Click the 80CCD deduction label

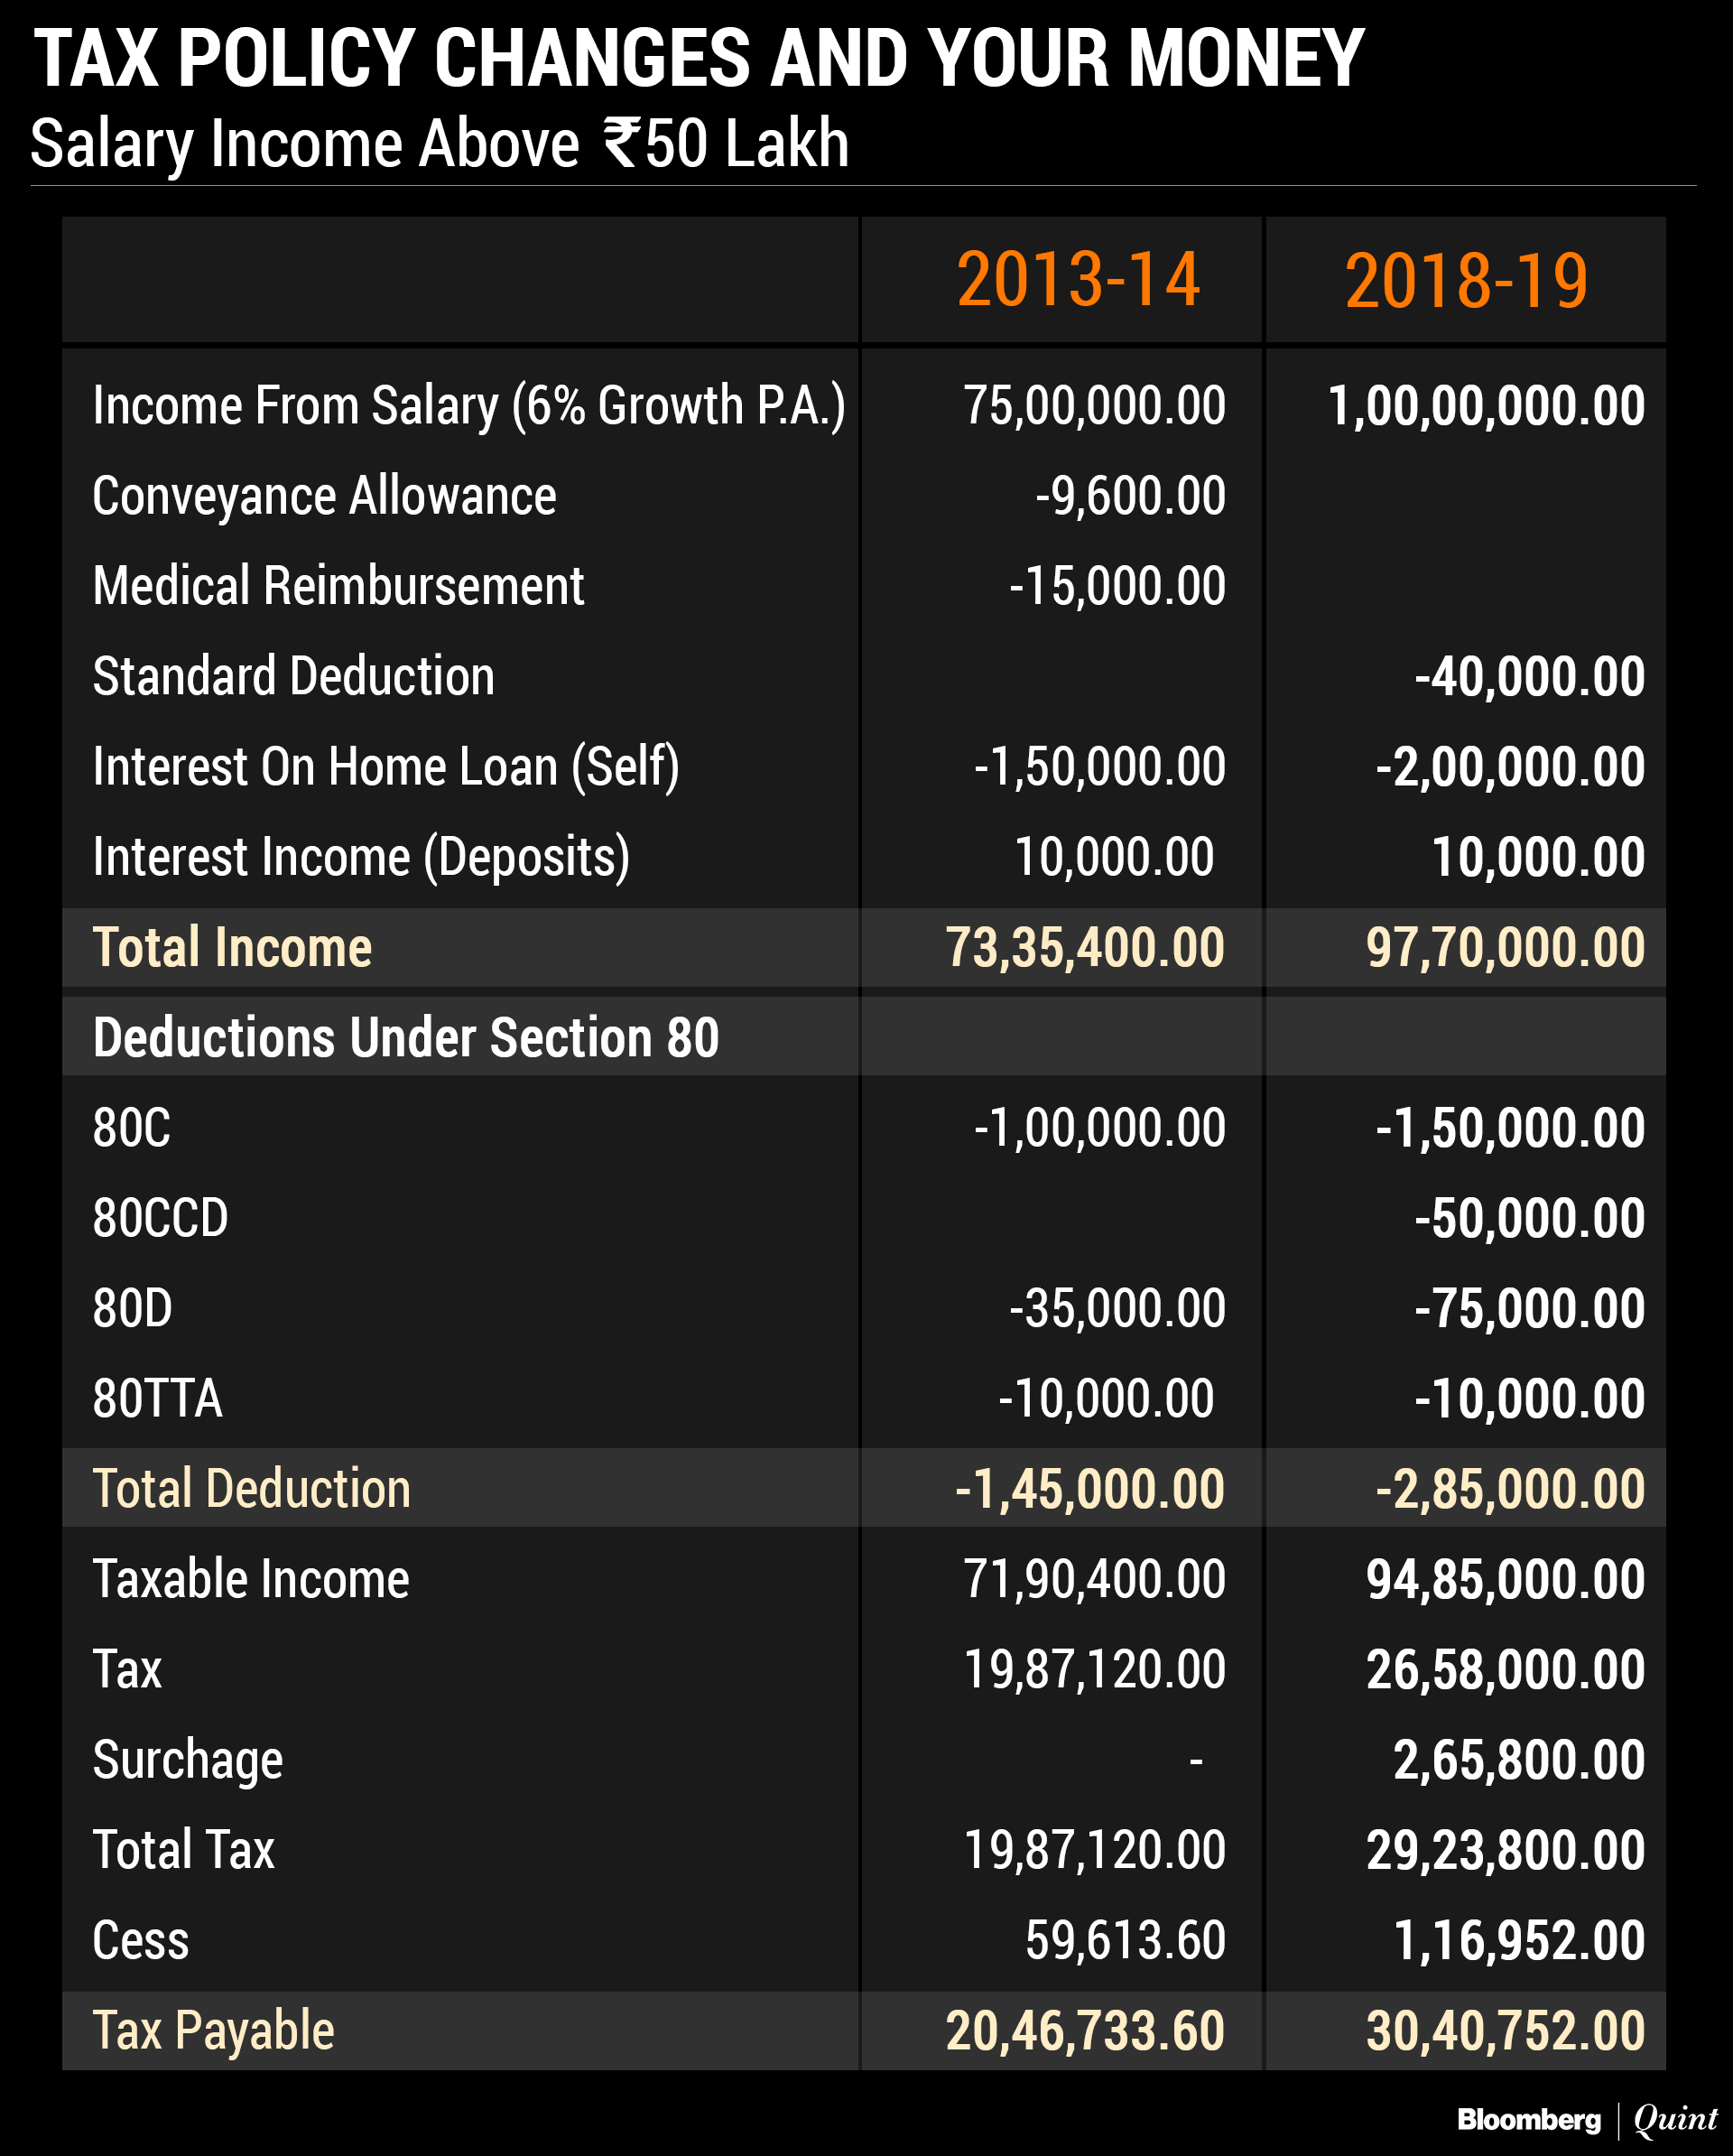tap(160, 1218)
